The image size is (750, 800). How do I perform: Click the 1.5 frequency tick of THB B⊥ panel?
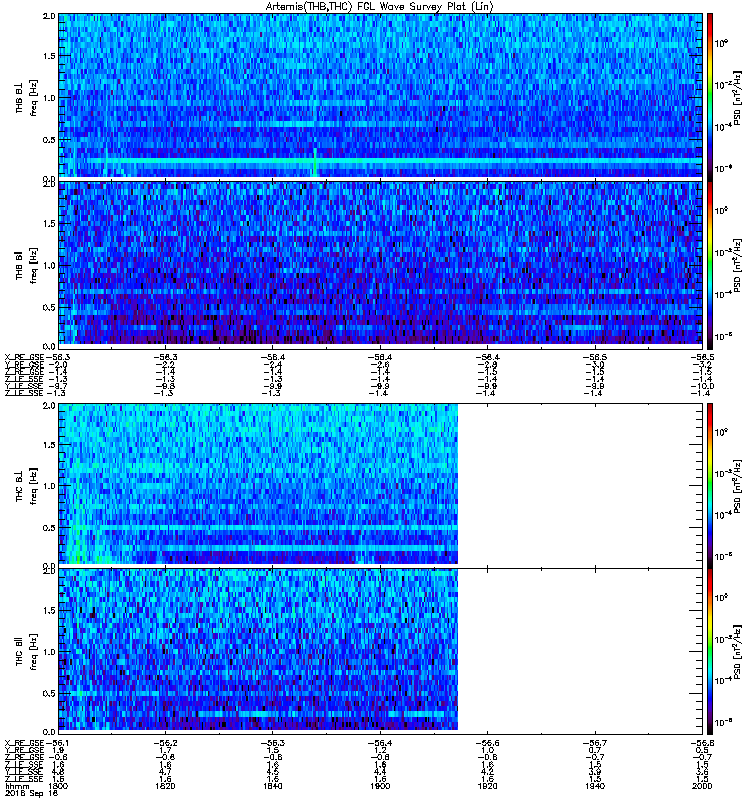click(x=49, y=56)
